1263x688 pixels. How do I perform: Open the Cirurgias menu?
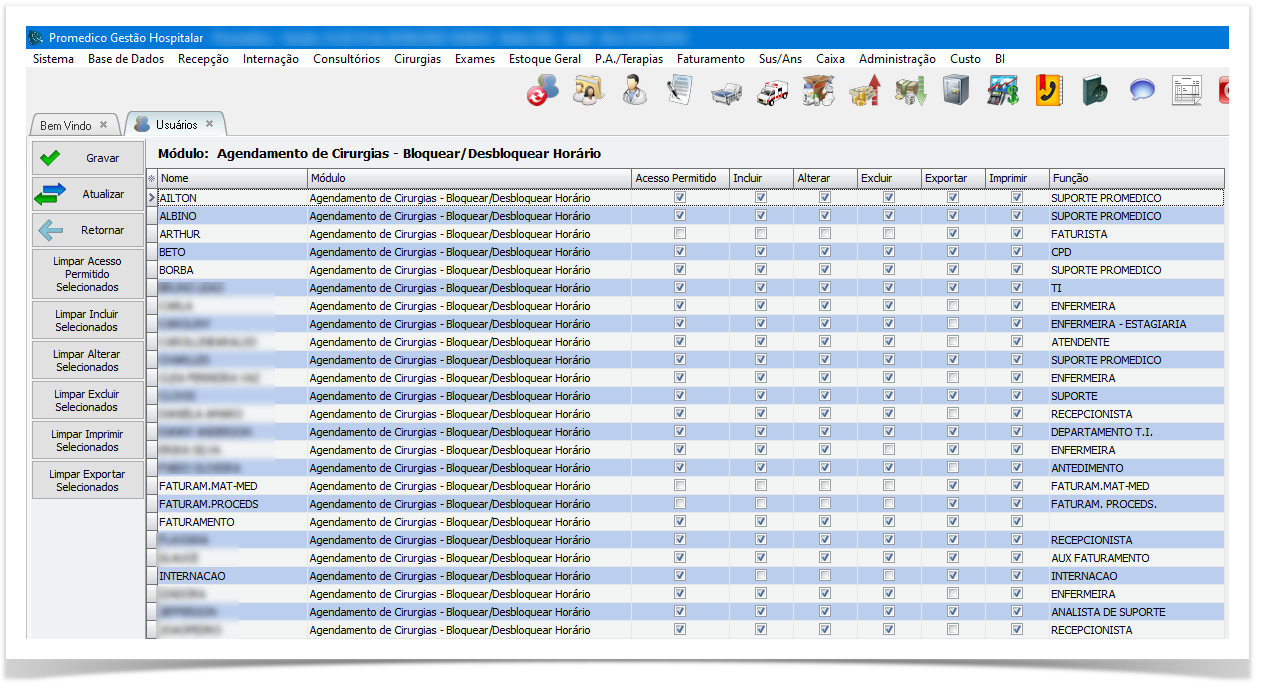click(x=417, y=59)
